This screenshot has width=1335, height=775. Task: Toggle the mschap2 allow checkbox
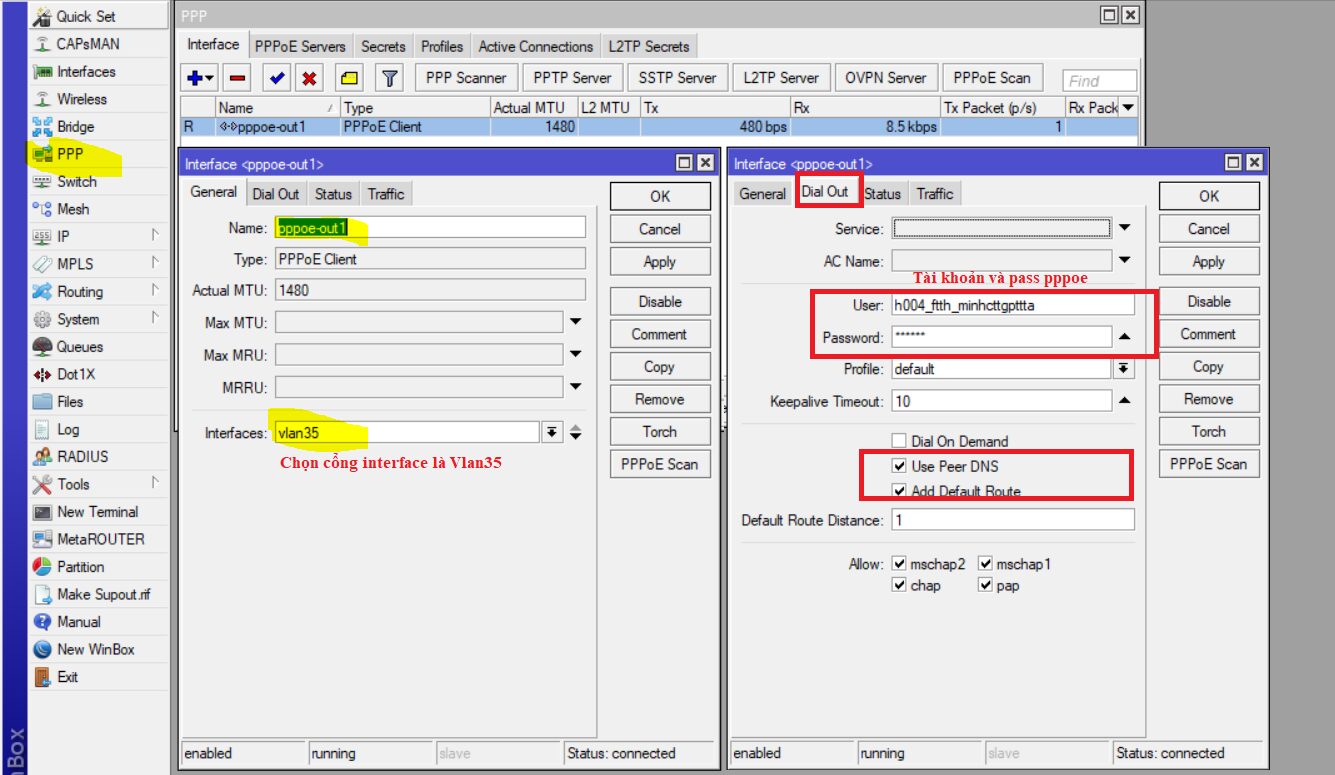[899, 564]
